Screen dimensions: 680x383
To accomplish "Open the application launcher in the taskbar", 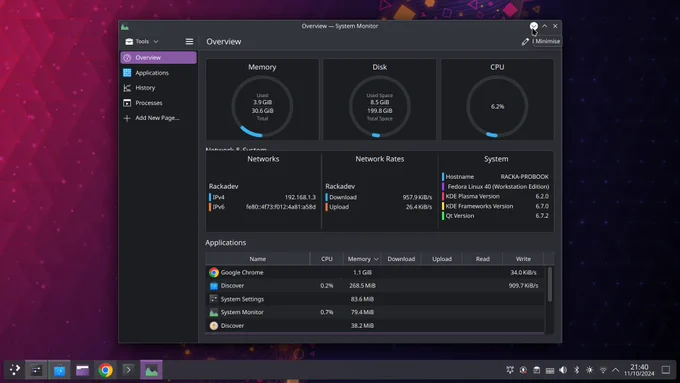I will point(15,370).
